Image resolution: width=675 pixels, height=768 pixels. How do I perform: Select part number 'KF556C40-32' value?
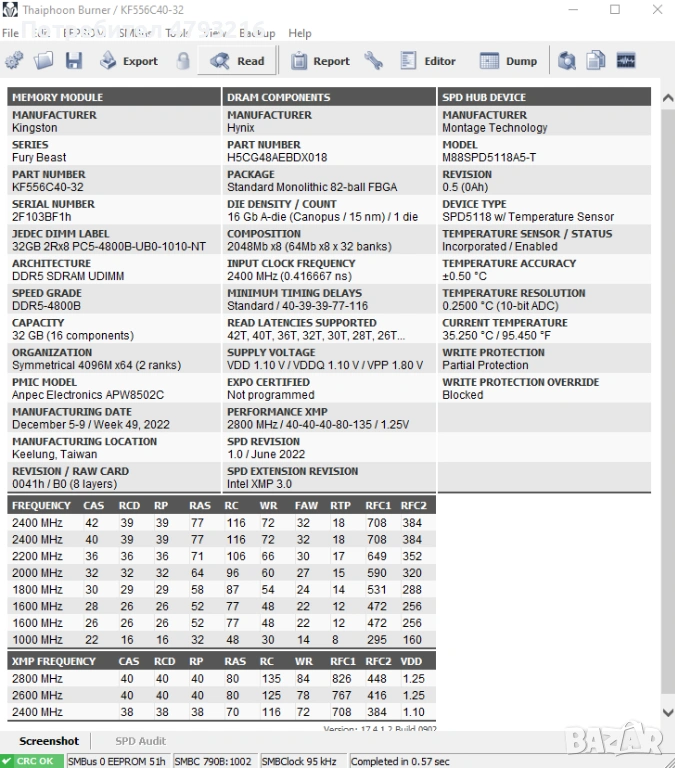[48, 187]
